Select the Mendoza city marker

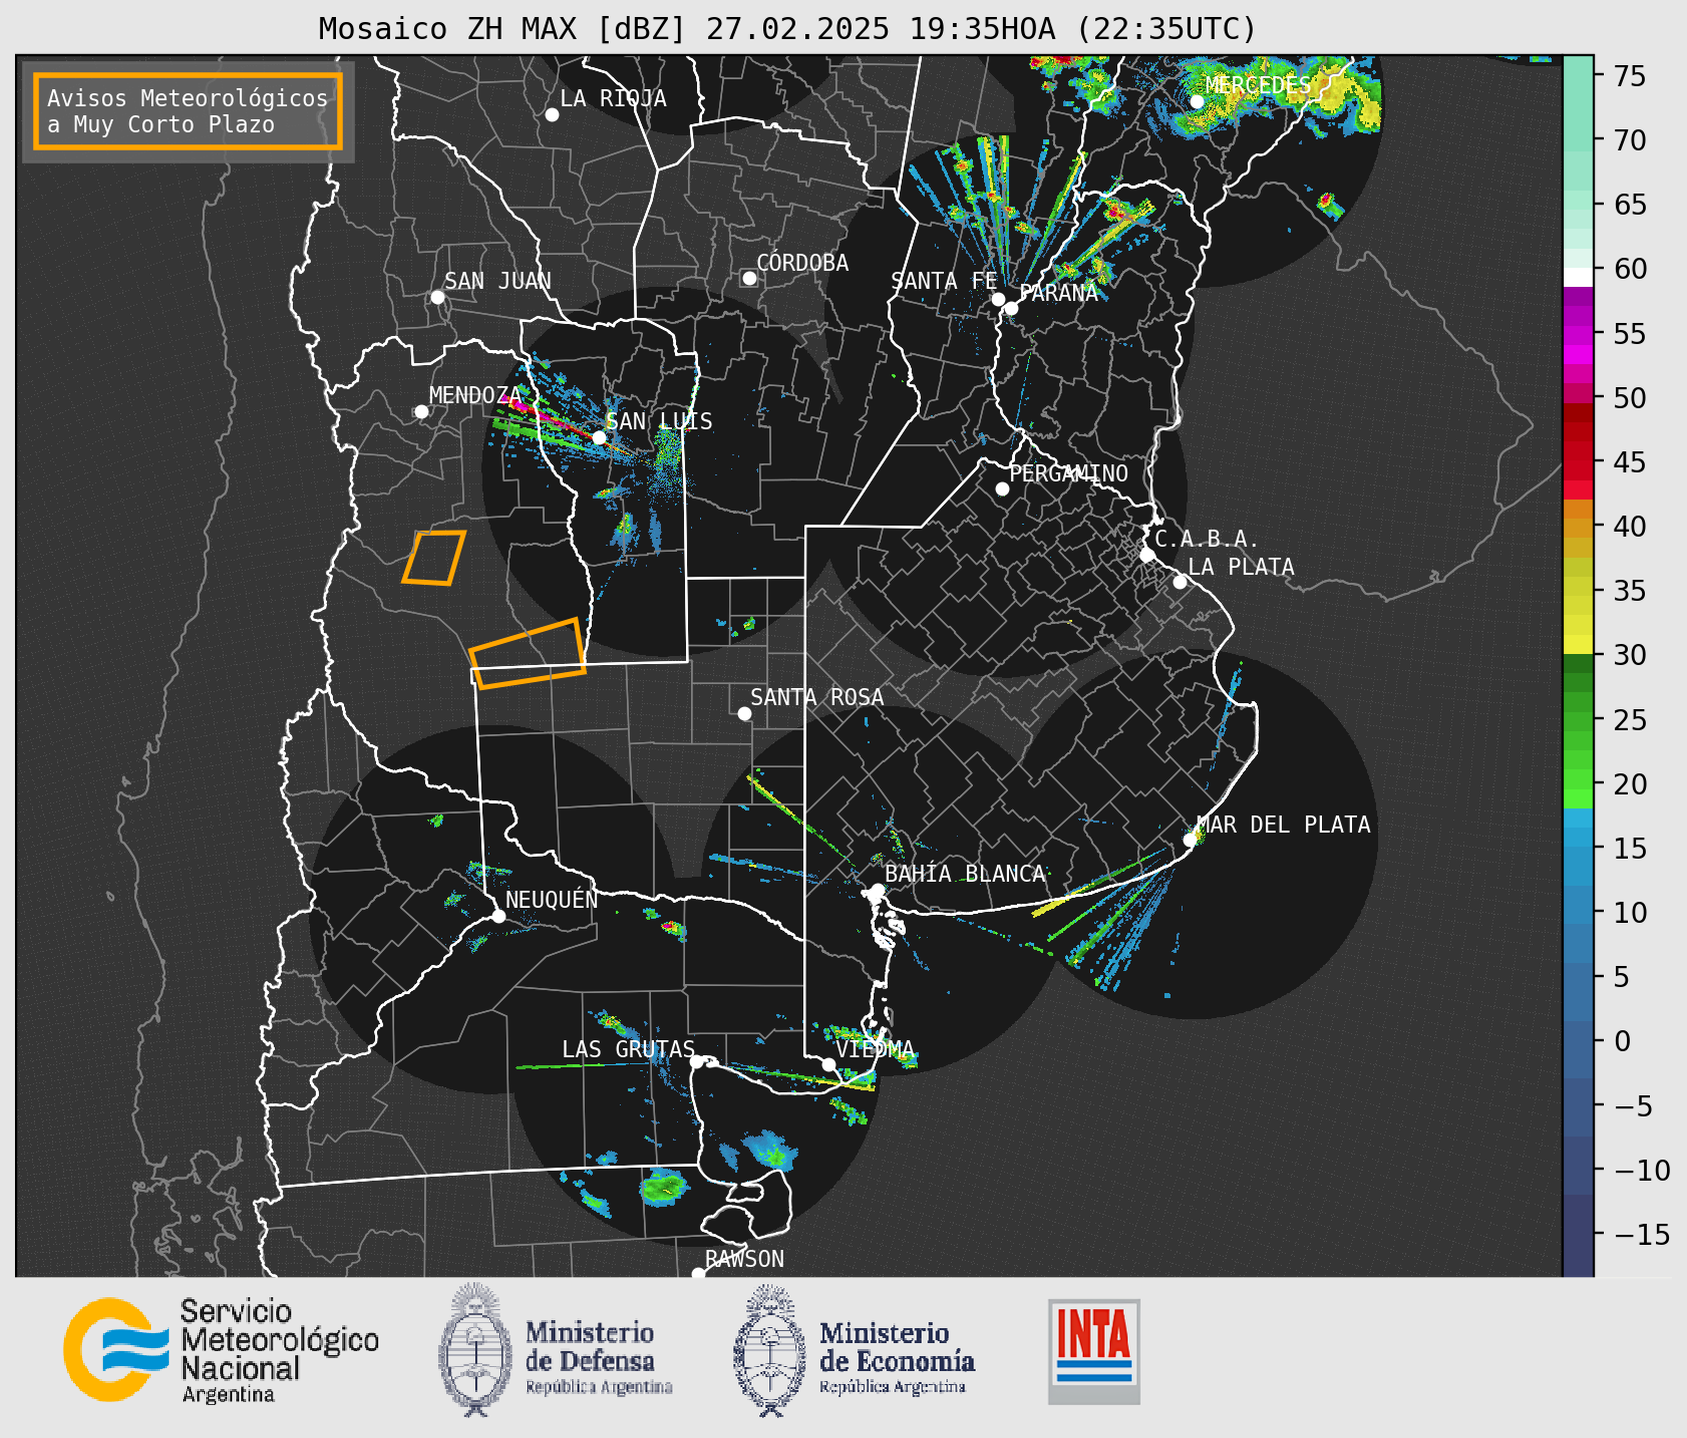[x=422, y=412]
